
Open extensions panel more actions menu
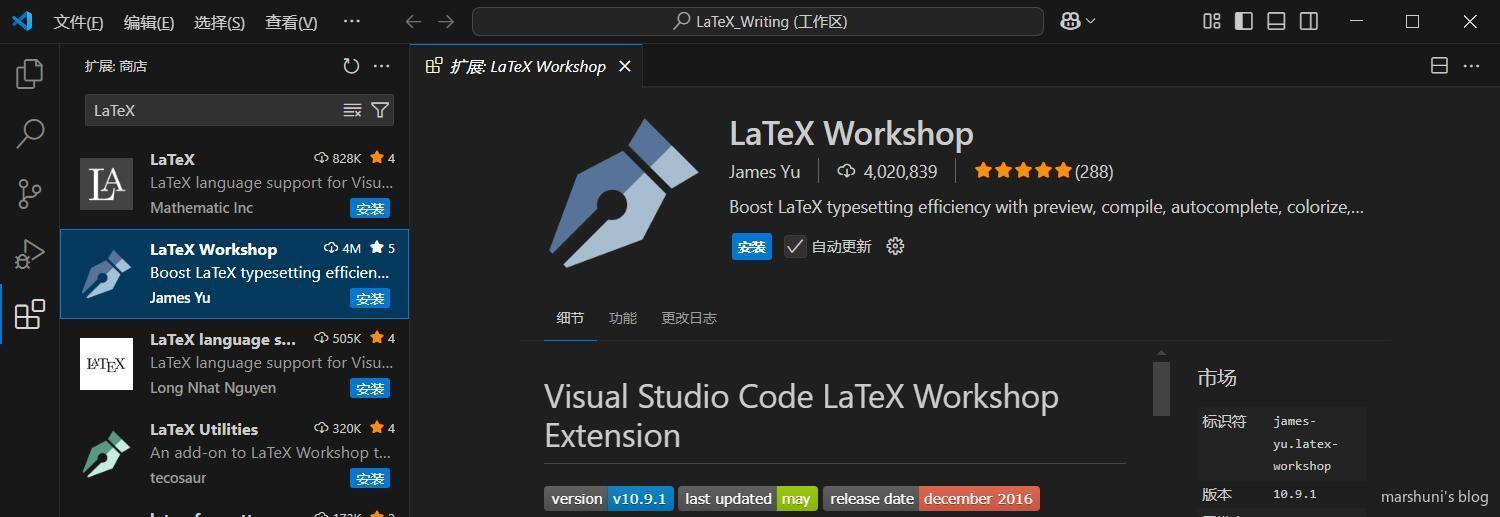(381, 66)
